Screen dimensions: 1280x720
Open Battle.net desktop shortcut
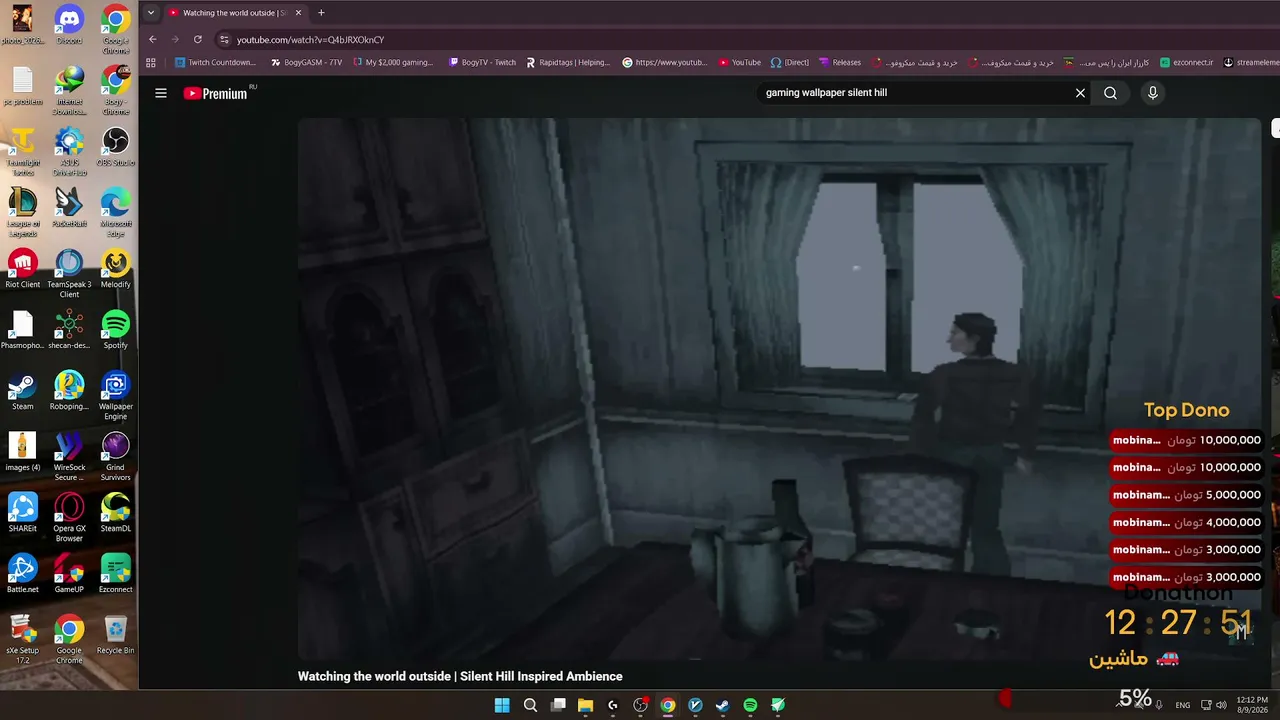[22, 574]
